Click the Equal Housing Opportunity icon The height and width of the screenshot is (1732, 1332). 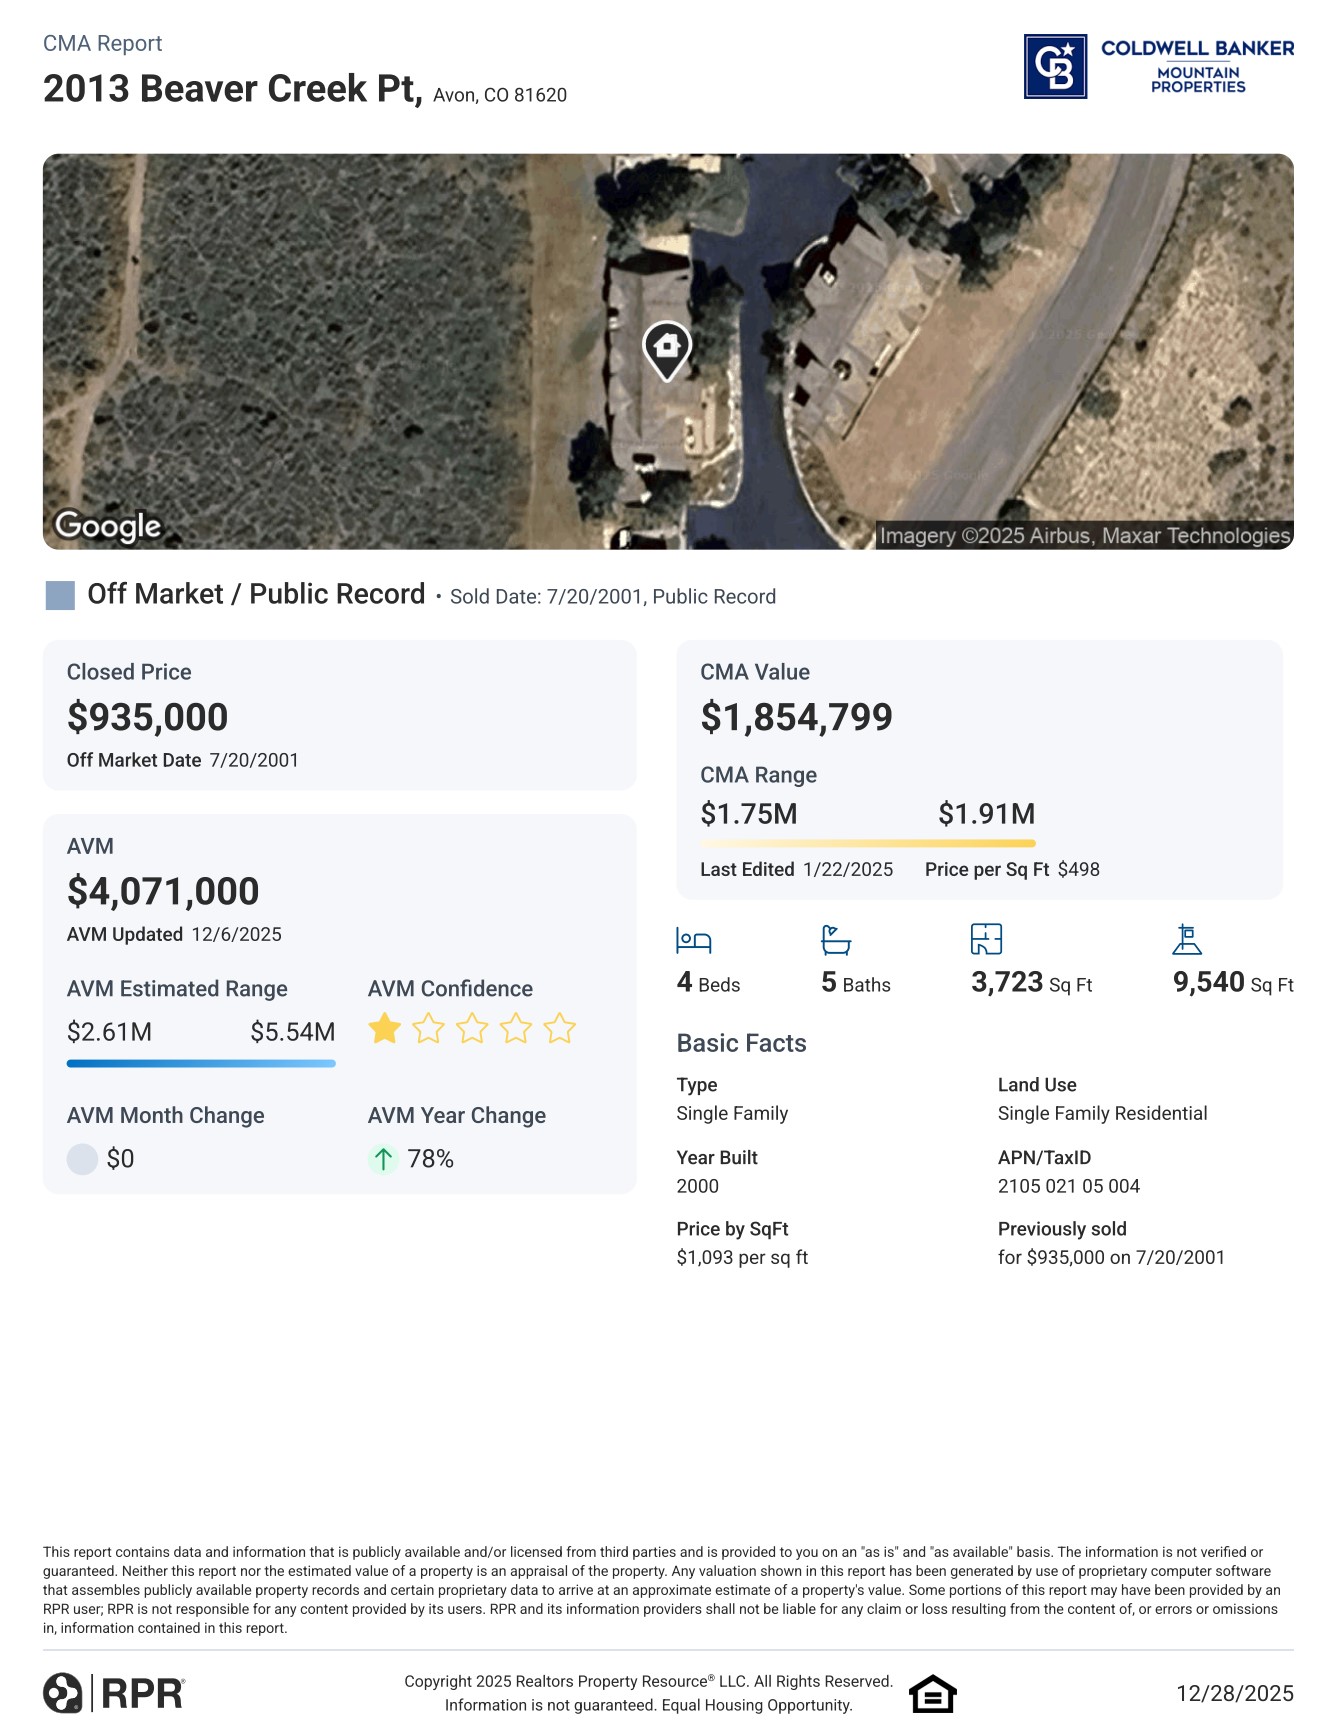click(932, 1694)
